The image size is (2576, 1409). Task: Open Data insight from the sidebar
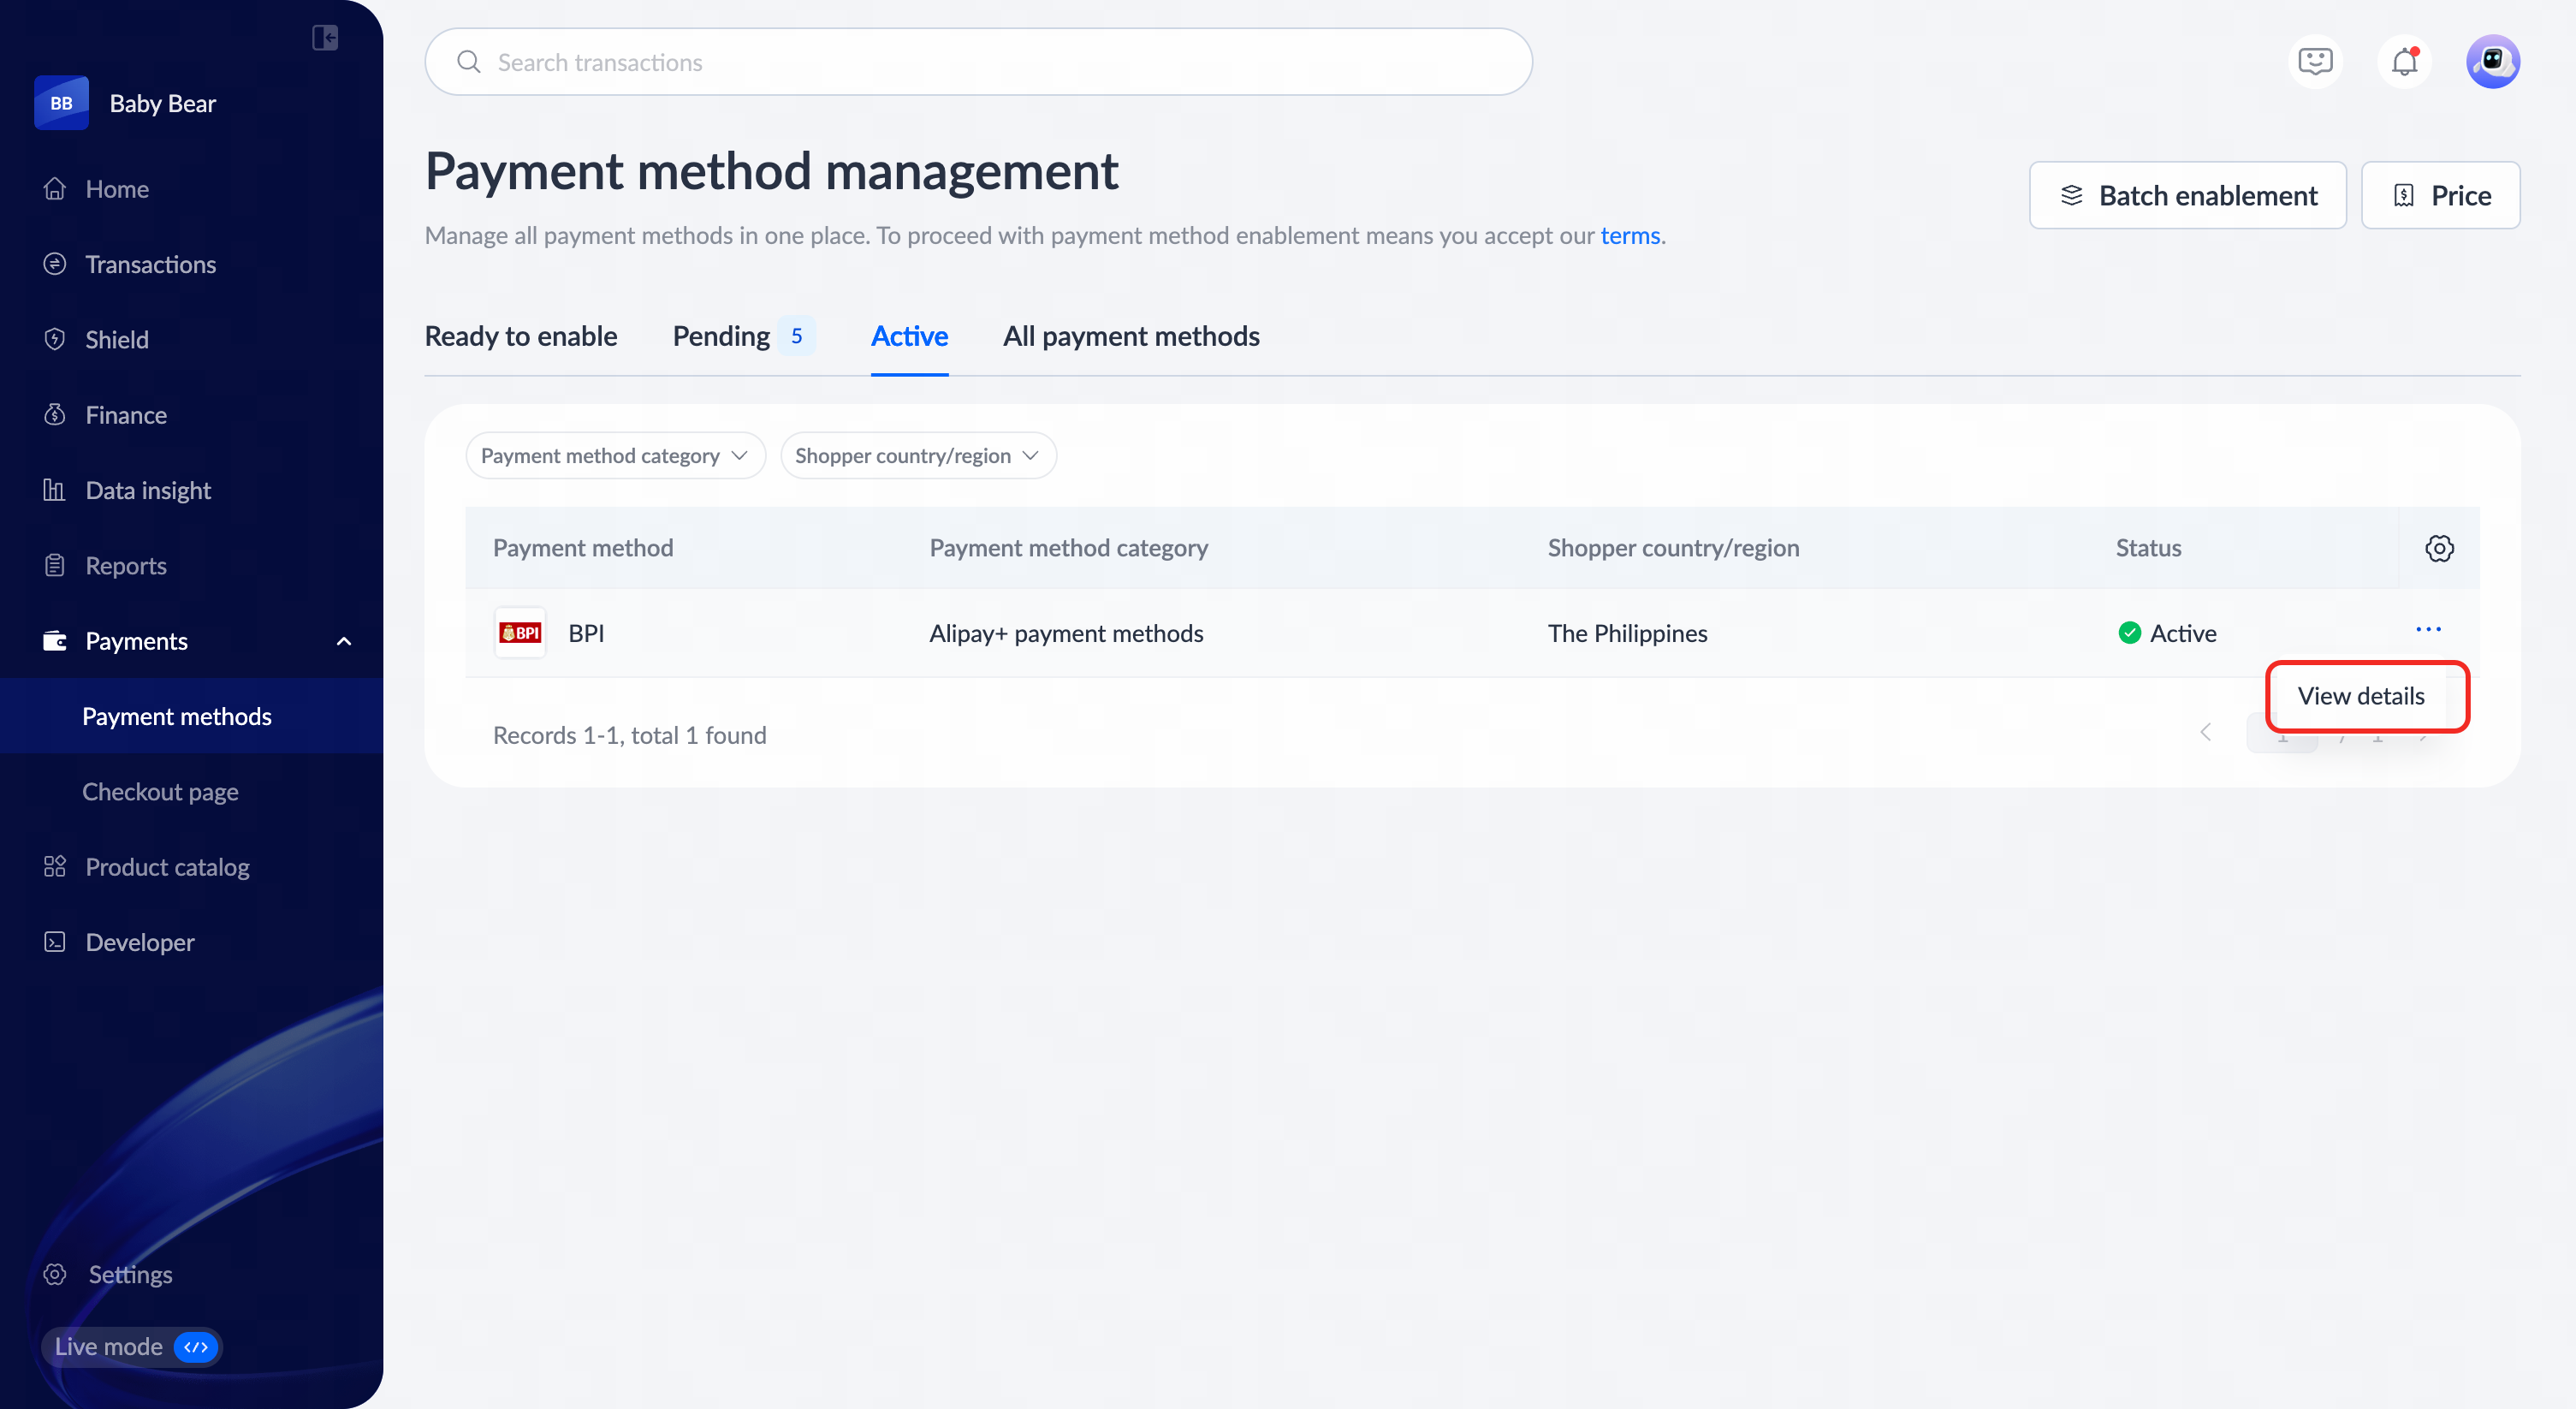(148, 490)
